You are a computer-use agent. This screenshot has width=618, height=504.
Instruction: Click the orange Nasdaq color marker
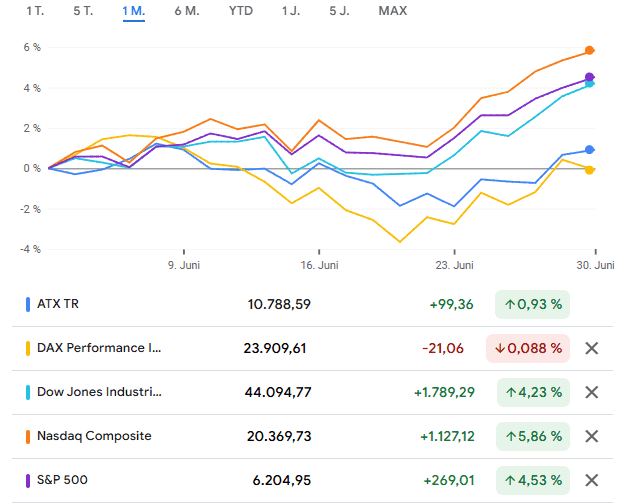click(x=28, y=437)
